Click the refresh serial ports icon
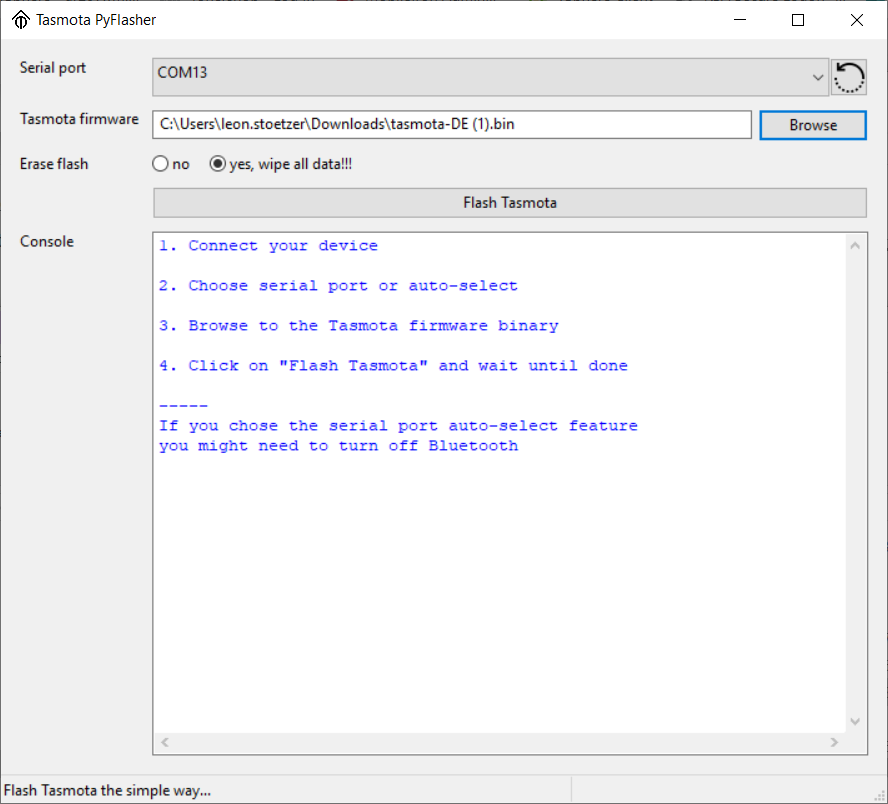Image resolution: width=888 pixels, height=804 pixels. (x=848, y=78)
